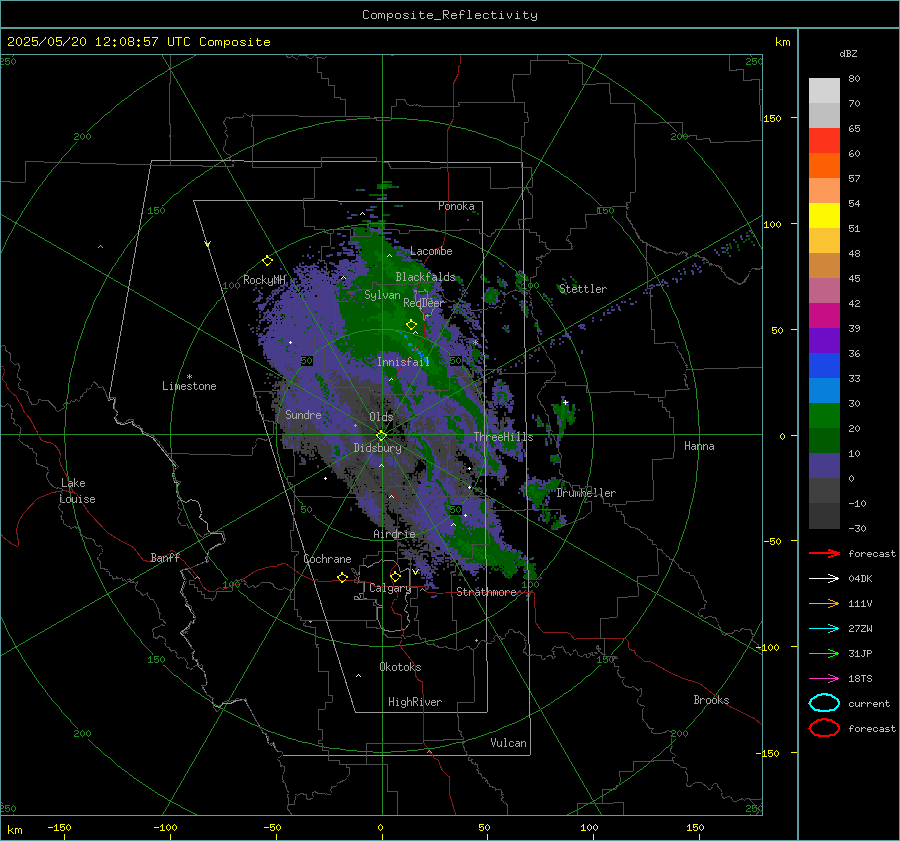Image resolution: width=900 pixels, height=841 pixels.
Task: Click the Strathmore town label
Action: pos(487,592)
